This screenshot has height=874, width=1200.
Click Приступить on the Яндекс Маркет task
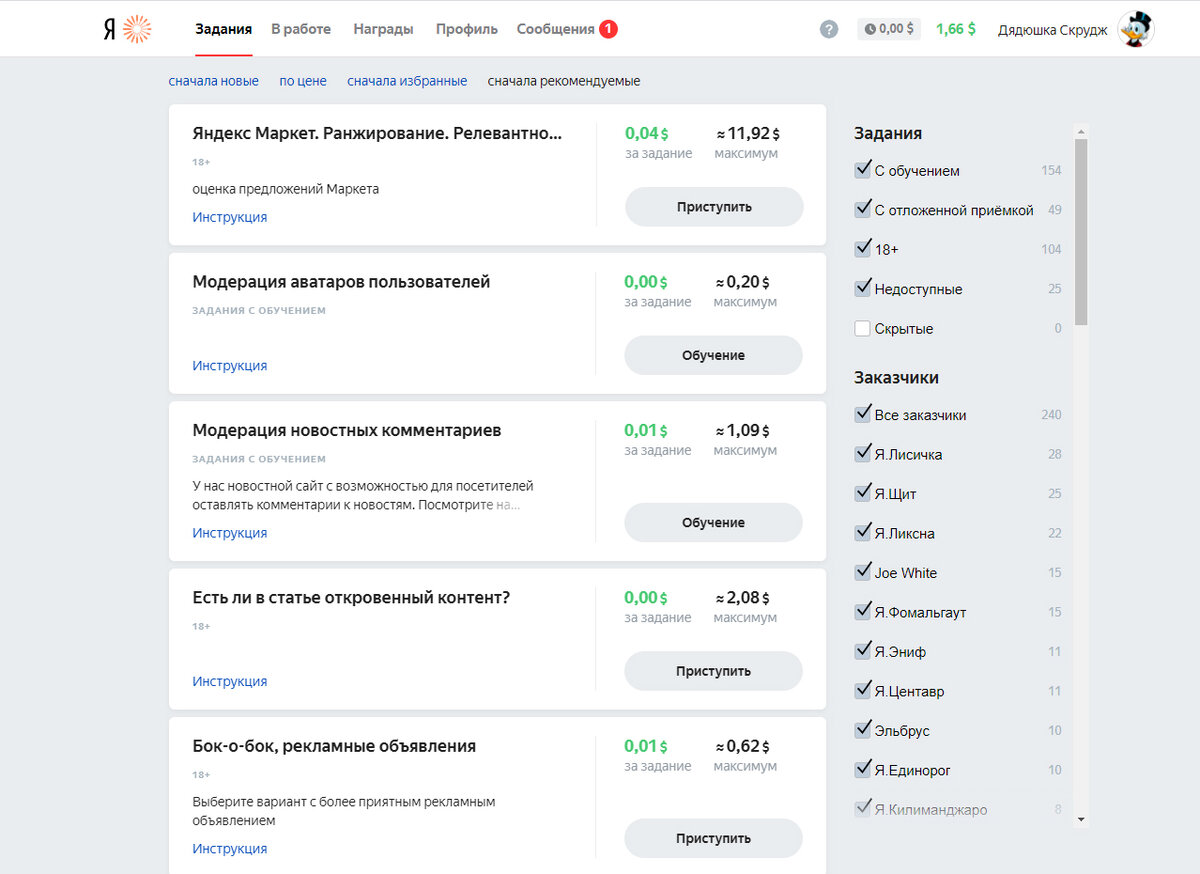713,206
